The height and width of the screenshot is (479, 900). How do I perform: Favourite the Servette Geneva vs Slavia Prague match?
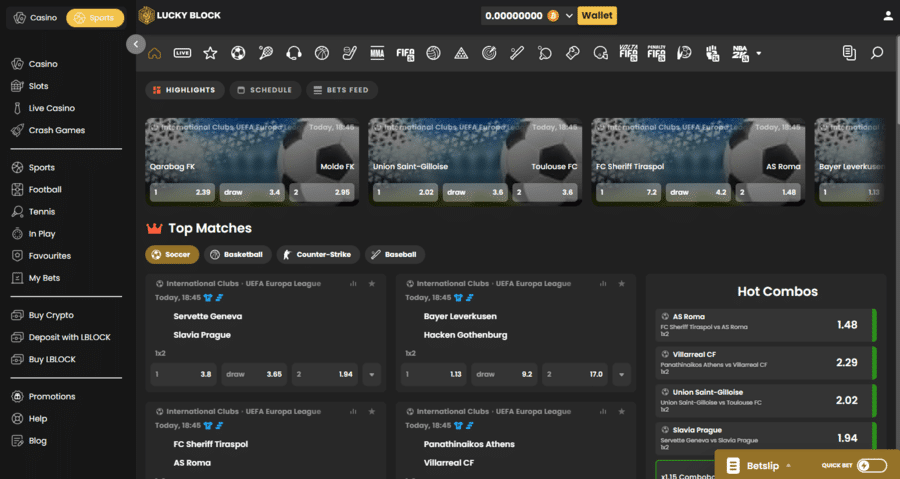point(372,283)
